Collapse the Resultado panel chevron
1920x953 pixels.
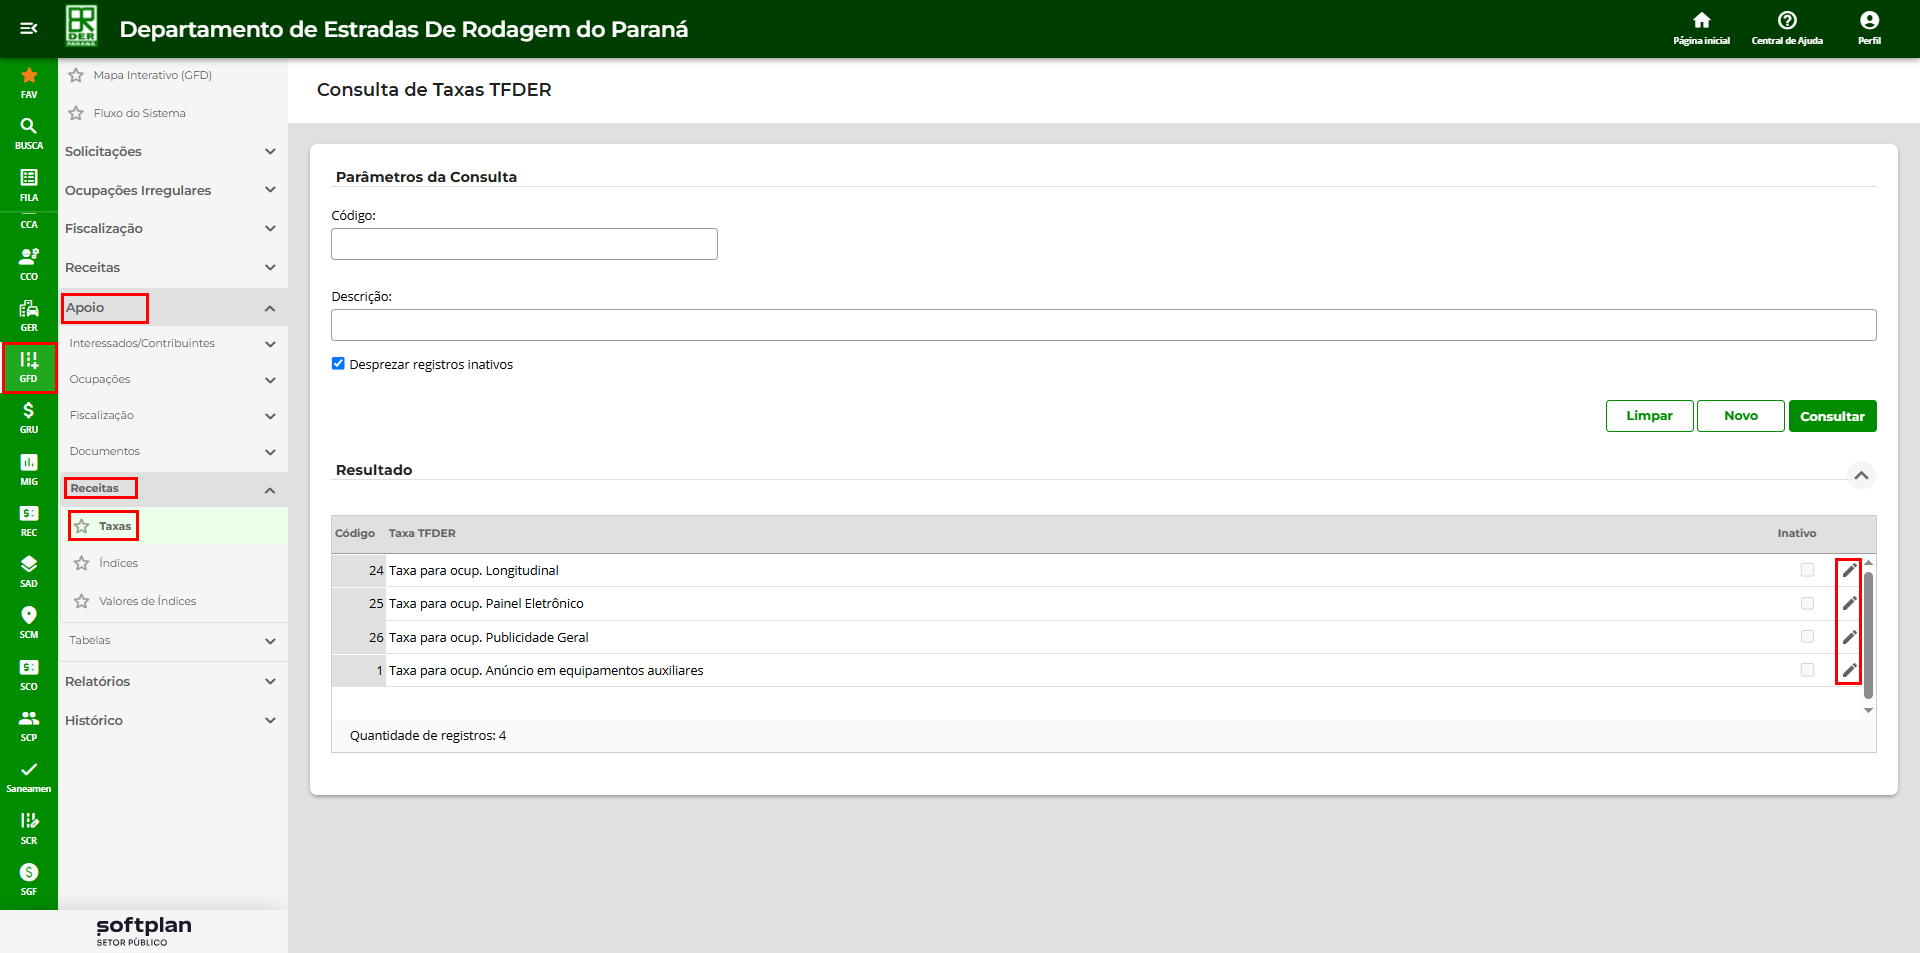coord(1861,475)
